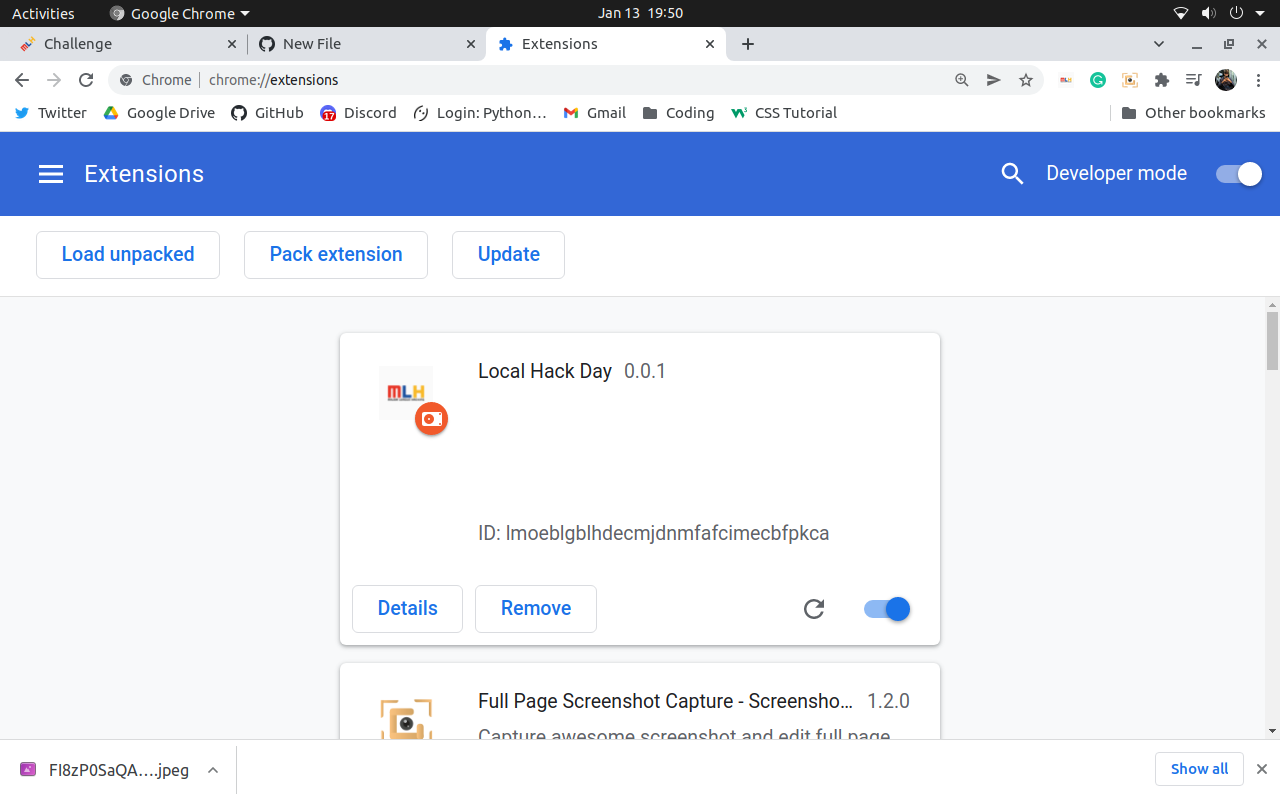Click the profile avatar icon
Screen dimensions: 1280x800
pos(1226,80)
